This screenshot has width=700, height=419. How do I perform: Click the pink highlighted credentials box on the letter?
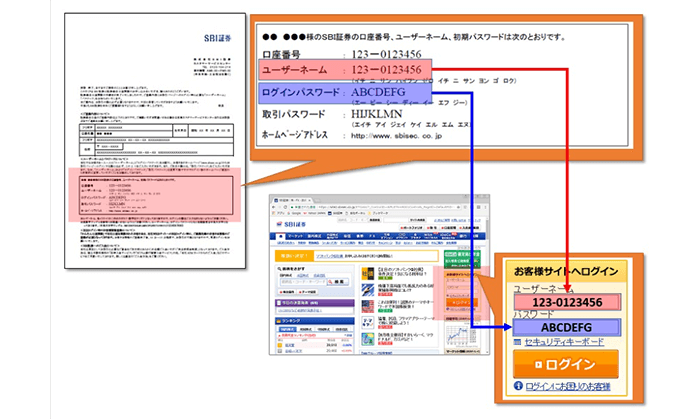click(x=154, y=195)
